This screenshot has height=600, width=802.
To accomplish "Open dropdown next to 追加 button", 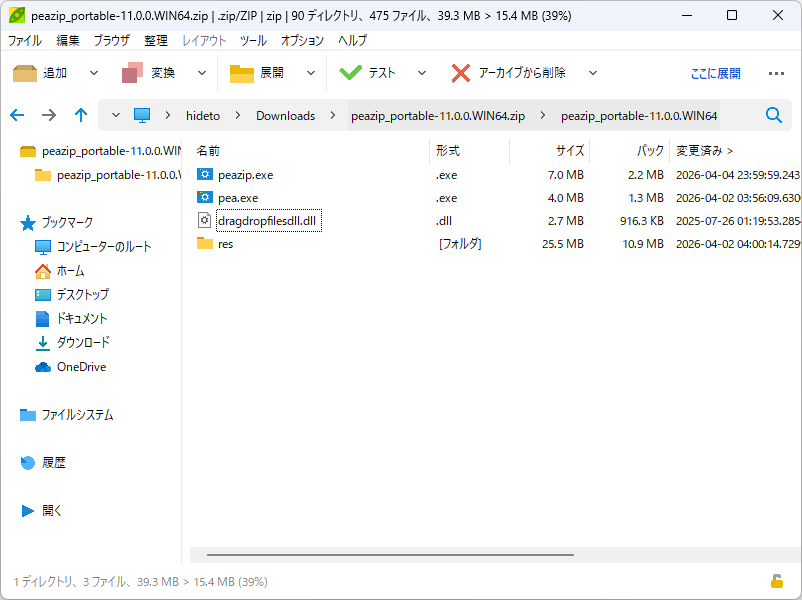I will (92, 72).
